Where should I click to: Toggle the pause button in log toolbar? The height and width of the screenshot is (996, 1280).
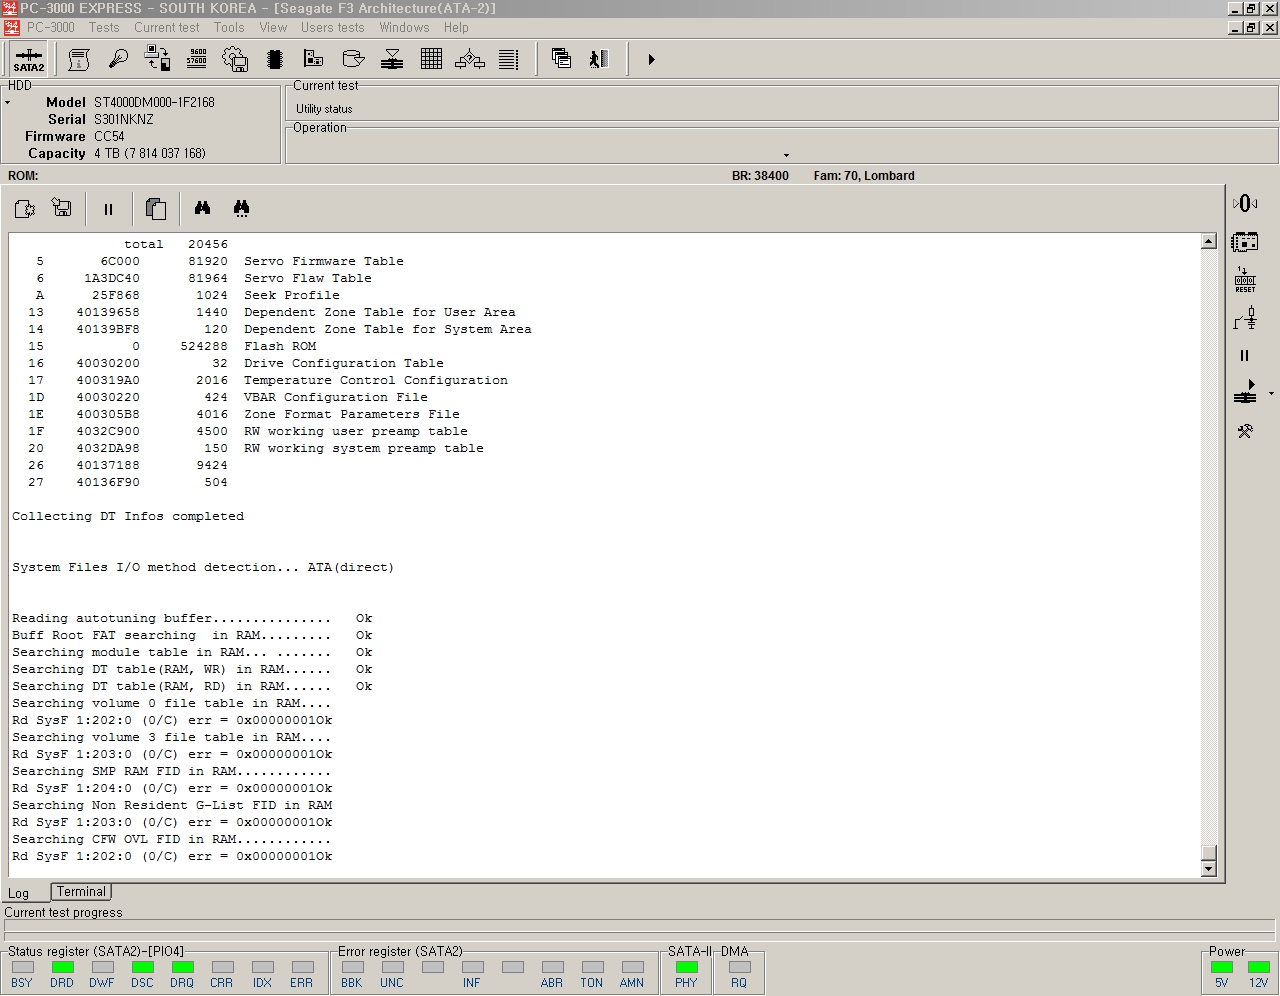[x=108, y=209]
